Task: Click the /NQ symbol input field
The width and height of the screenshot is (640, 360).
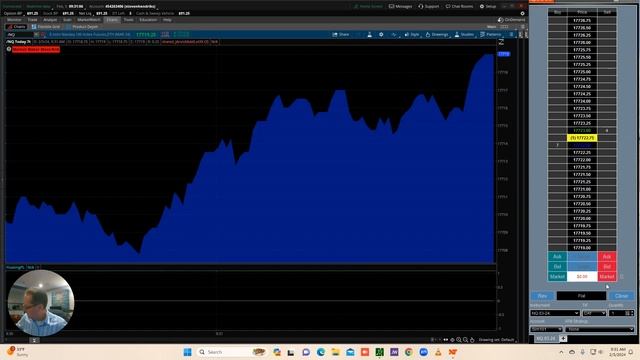Action: click(x=20, y=35)
